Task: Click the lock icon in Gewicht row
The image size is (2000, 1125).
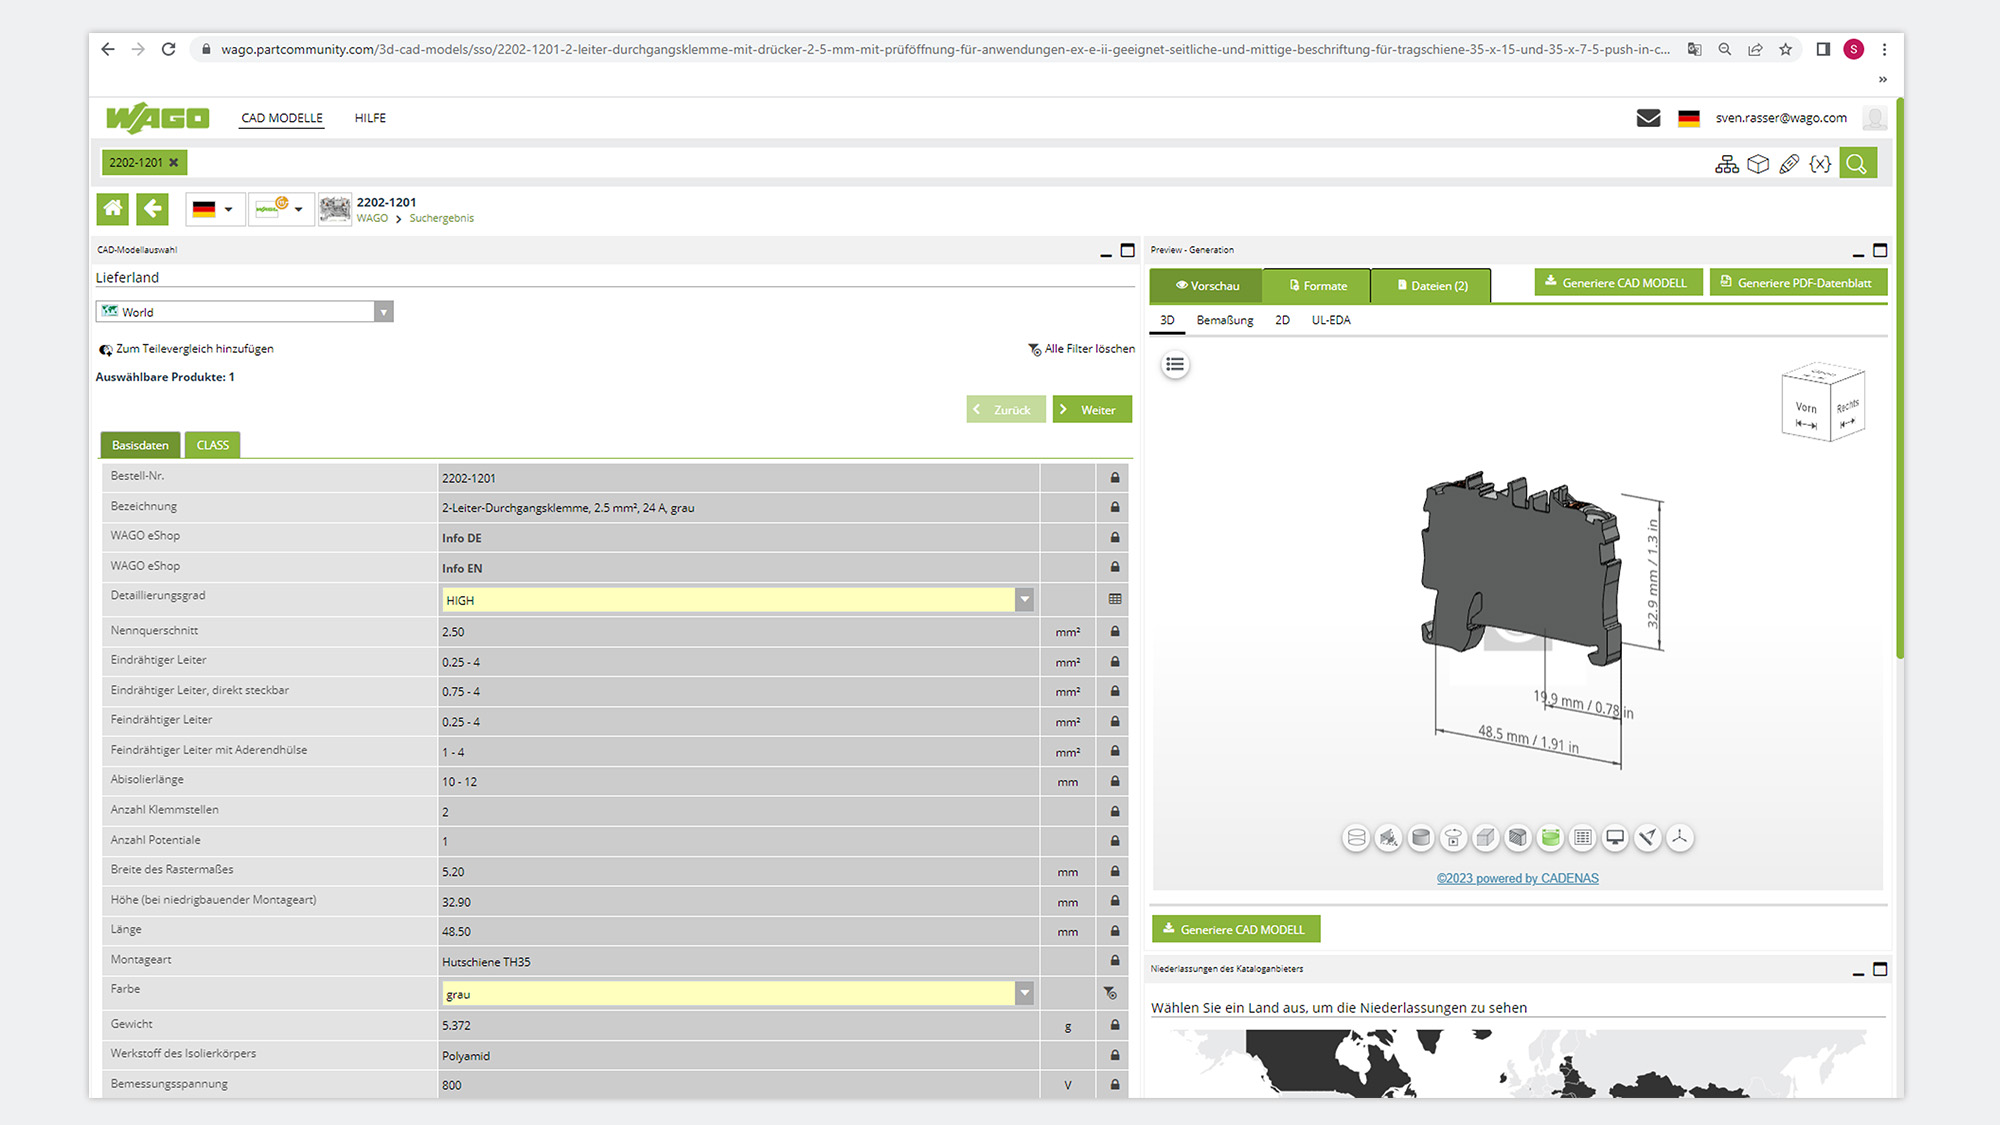Action: [x=1115, y=1025]
